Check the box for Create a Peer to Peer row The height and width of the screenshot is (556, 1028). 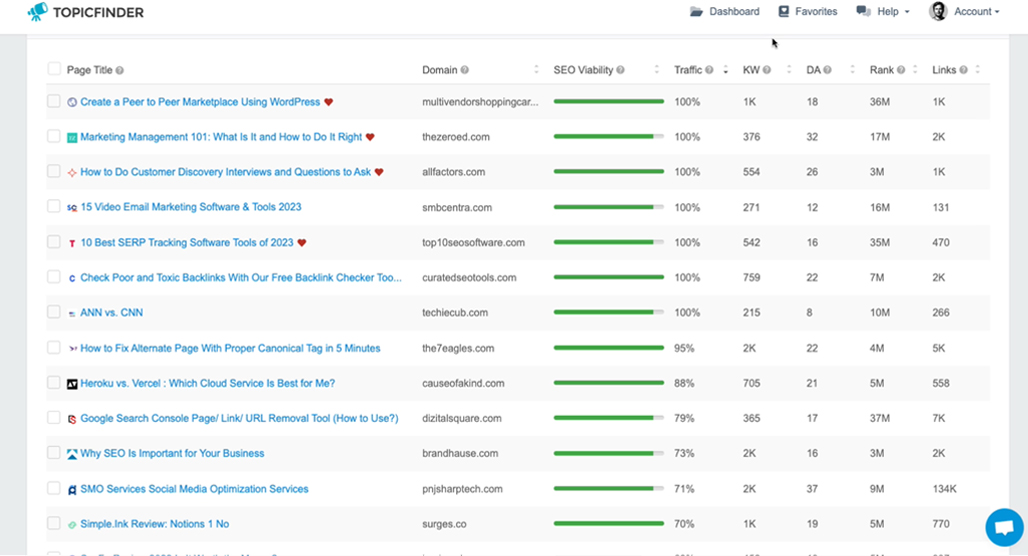click(x=54, y=101)
